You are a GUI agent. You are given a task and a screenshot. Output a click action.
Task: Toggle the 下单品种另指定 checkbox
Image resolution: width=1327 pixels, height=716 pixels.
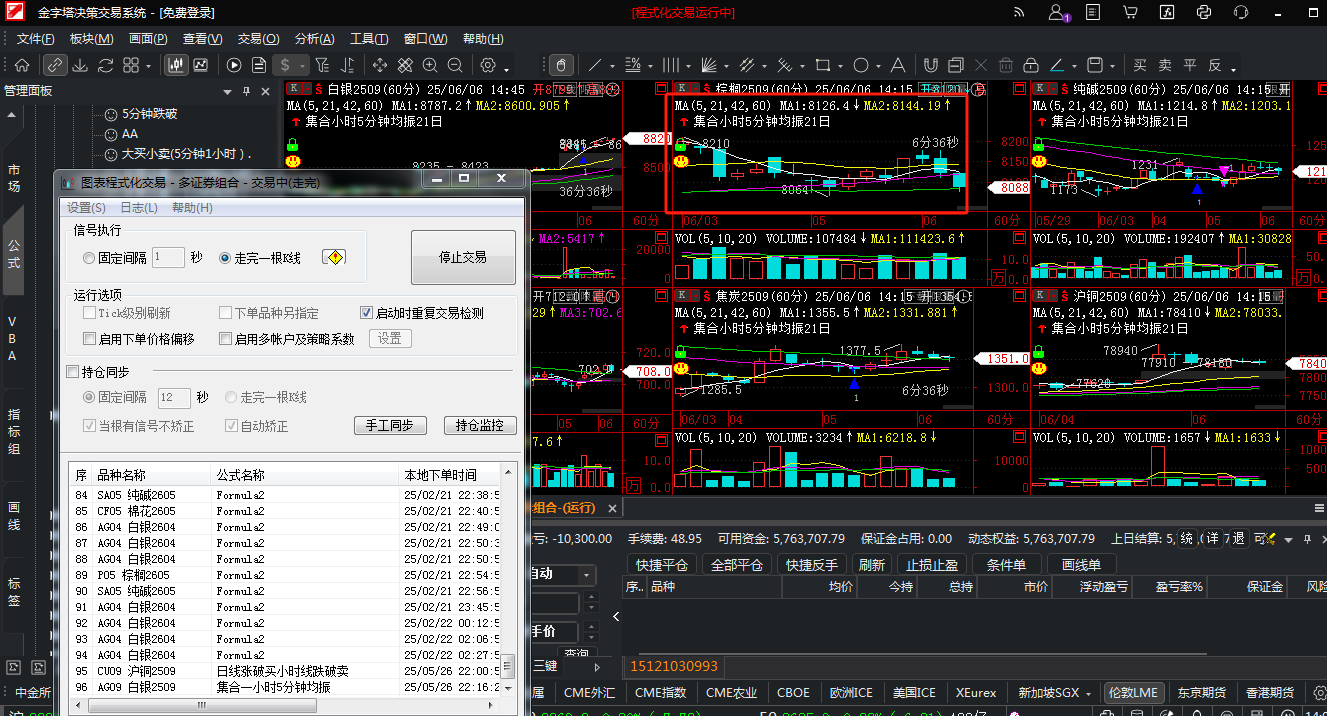[x=226, y=313]
